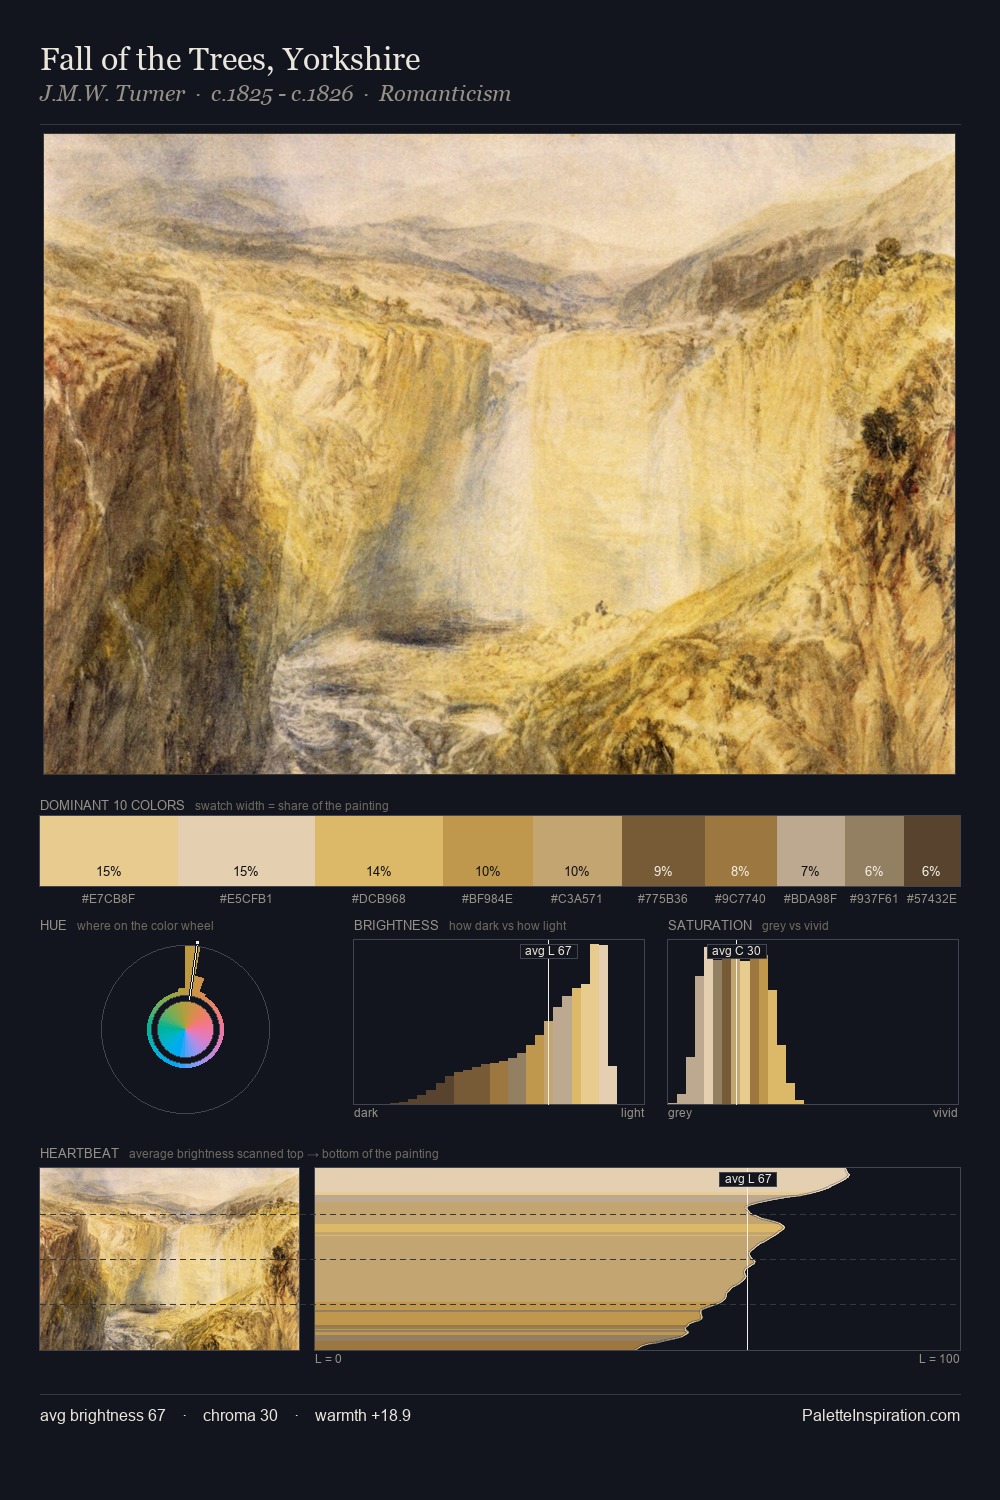This screenshot has height=1500, width=1000.
Task: Click the darkest #57432E swatch
Action: (932, 851)
